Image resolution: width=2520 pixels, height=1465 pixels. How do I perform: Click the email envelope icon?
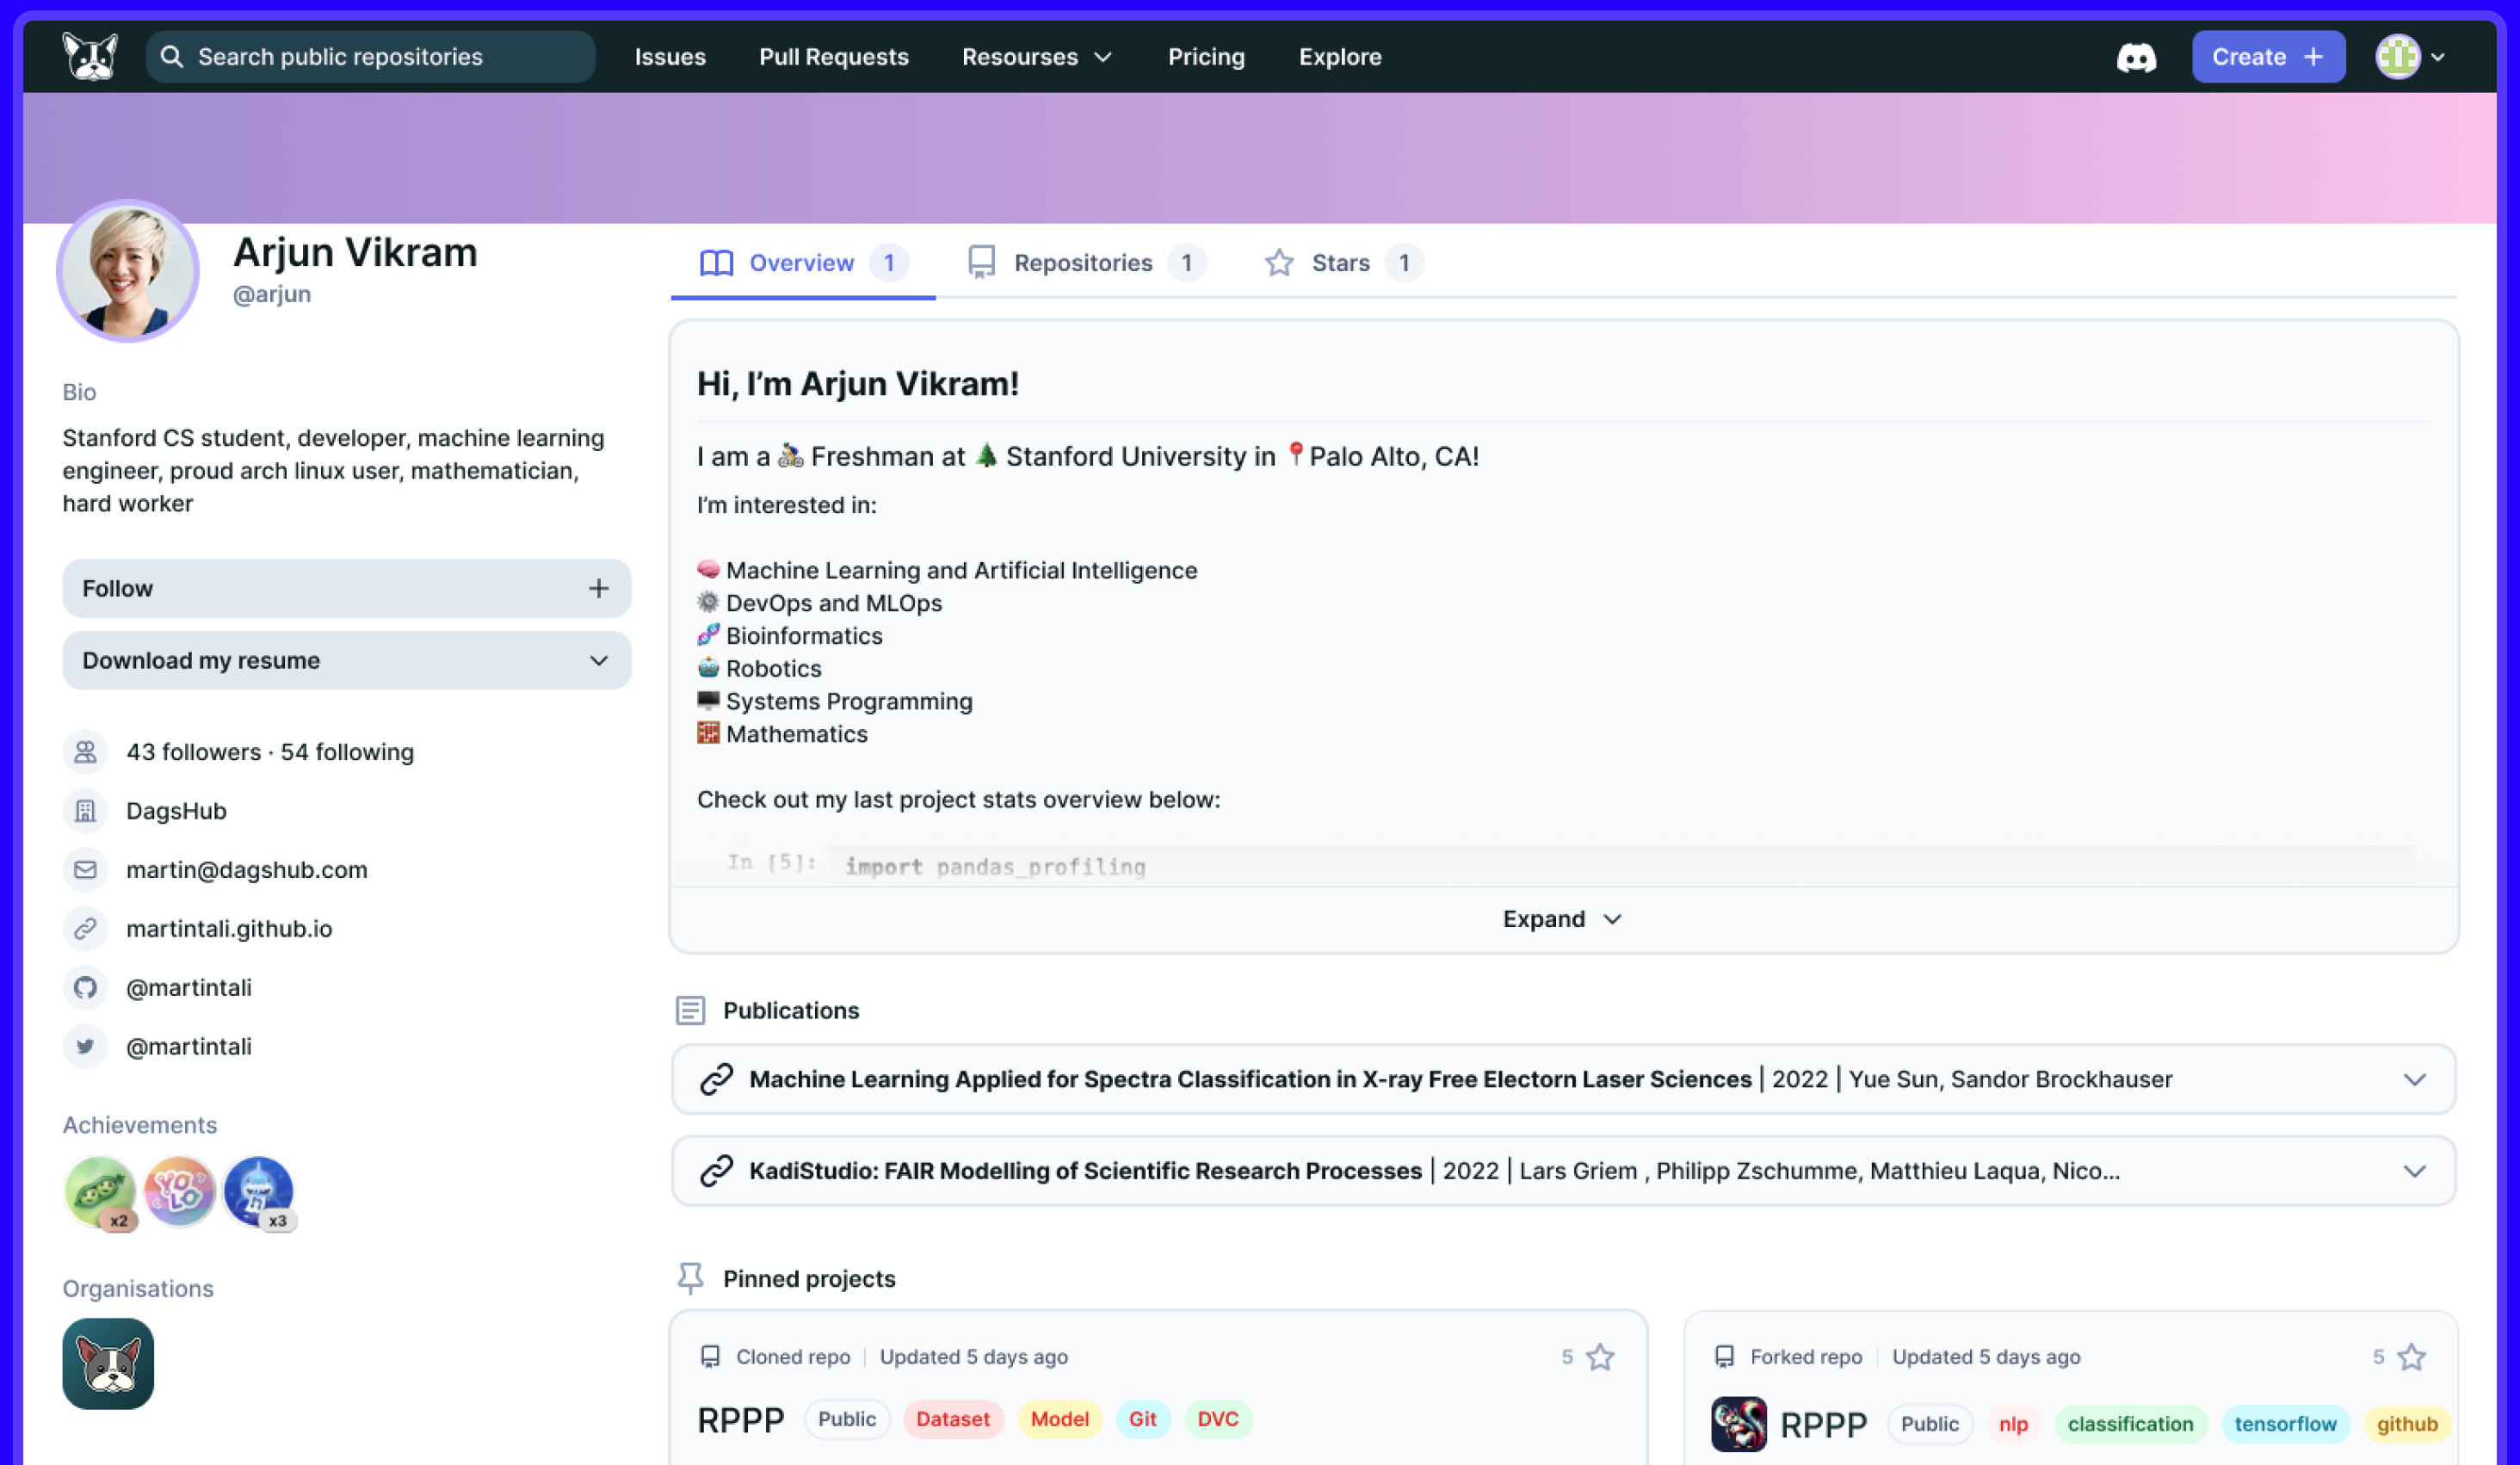[x=85, y=870]
